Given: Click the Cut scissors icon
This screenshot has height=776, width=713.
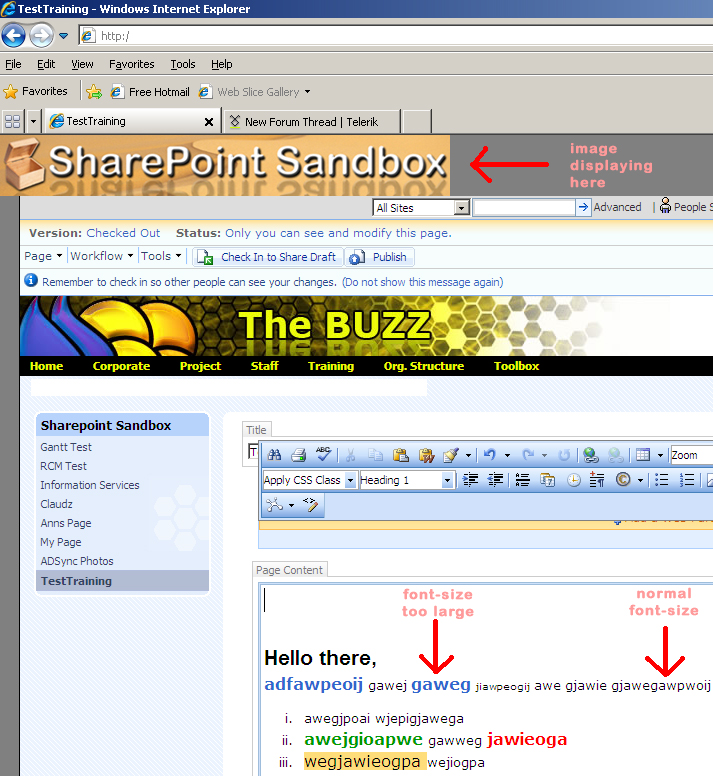Looking at the screenshot, I should [x=351, y=454].
